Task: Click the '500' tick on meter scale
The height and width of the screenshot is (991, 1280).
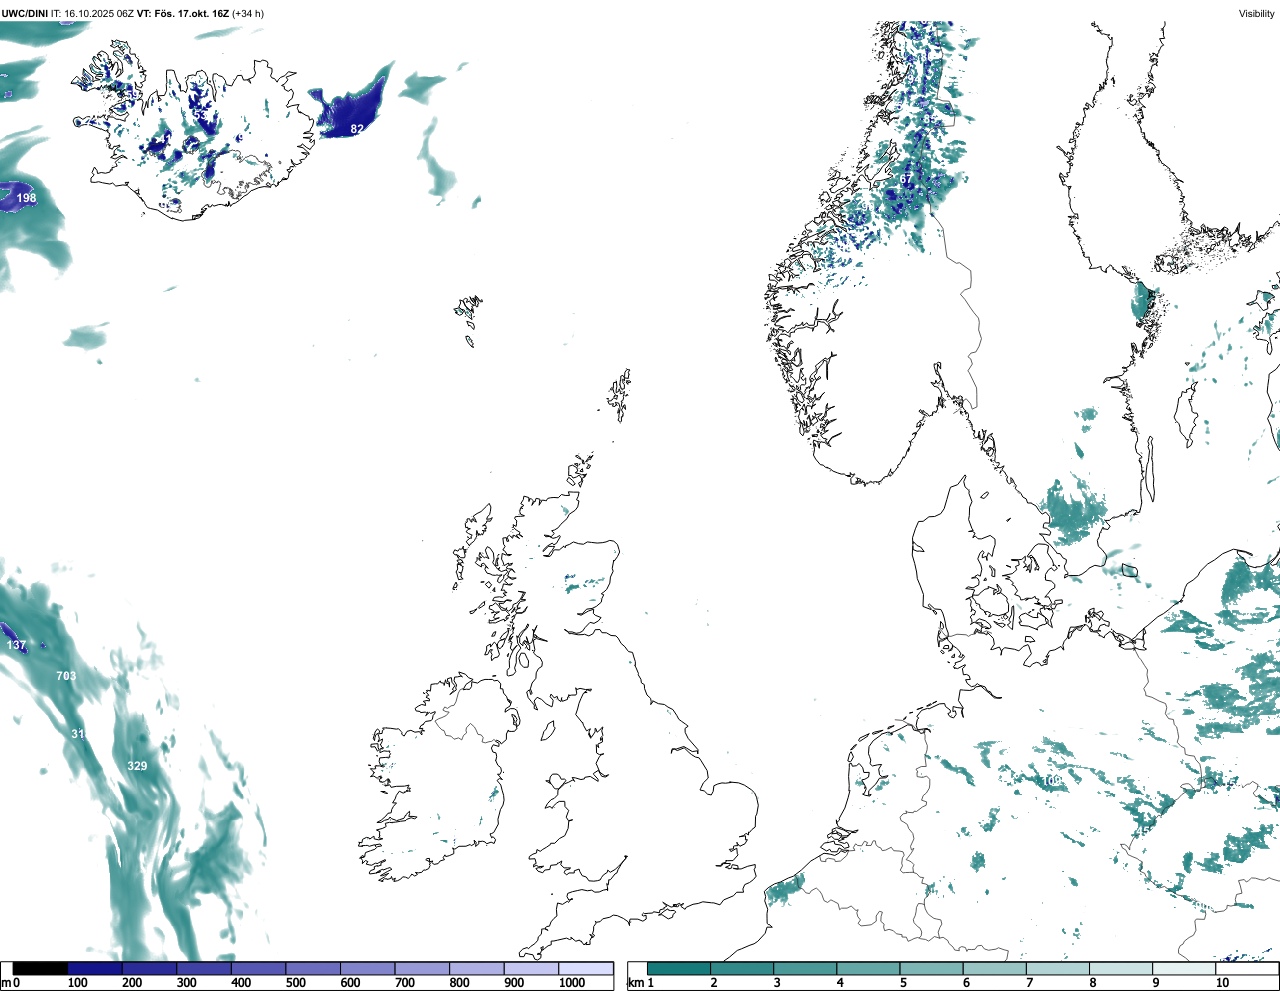Action: tap(295, 983)
